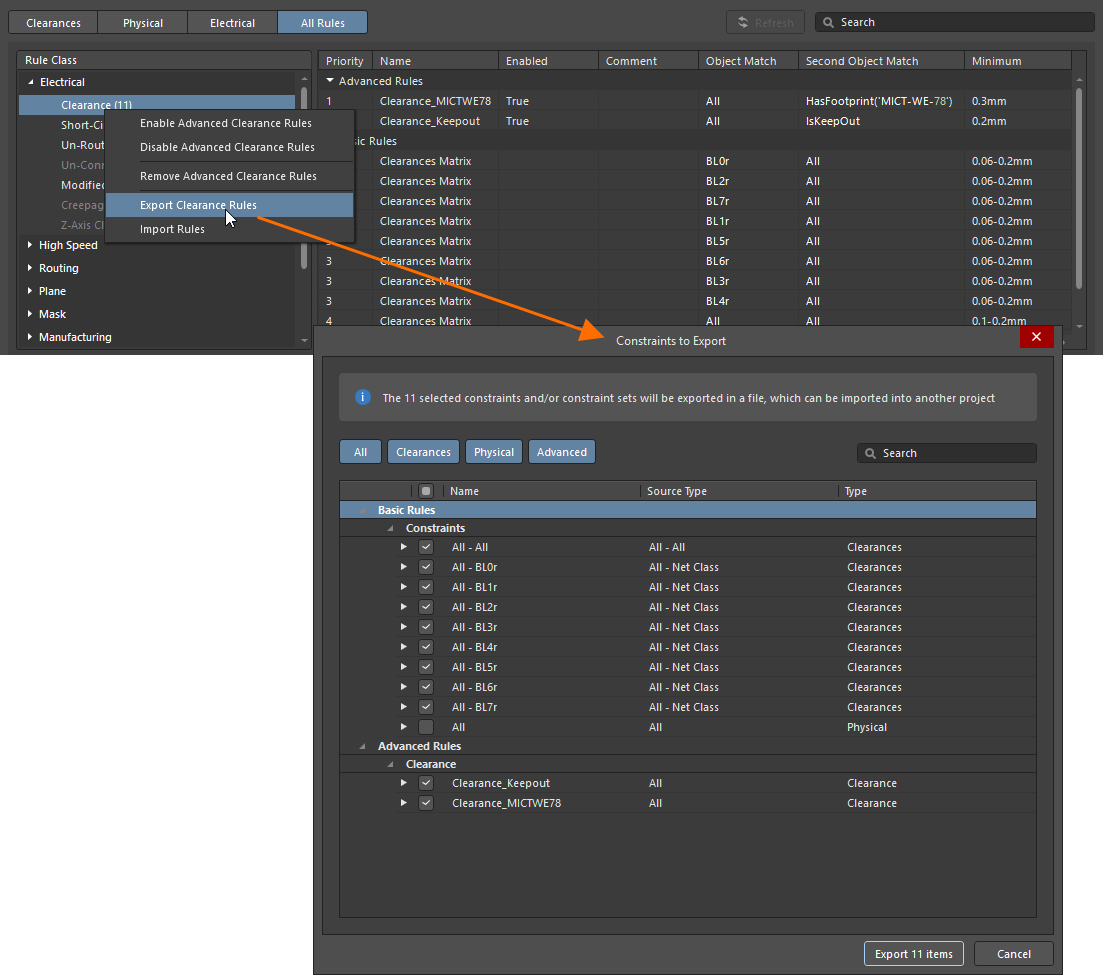Select Import Rules menu entry
Viewport: 1103px width, 975px height.
(172, 229)
